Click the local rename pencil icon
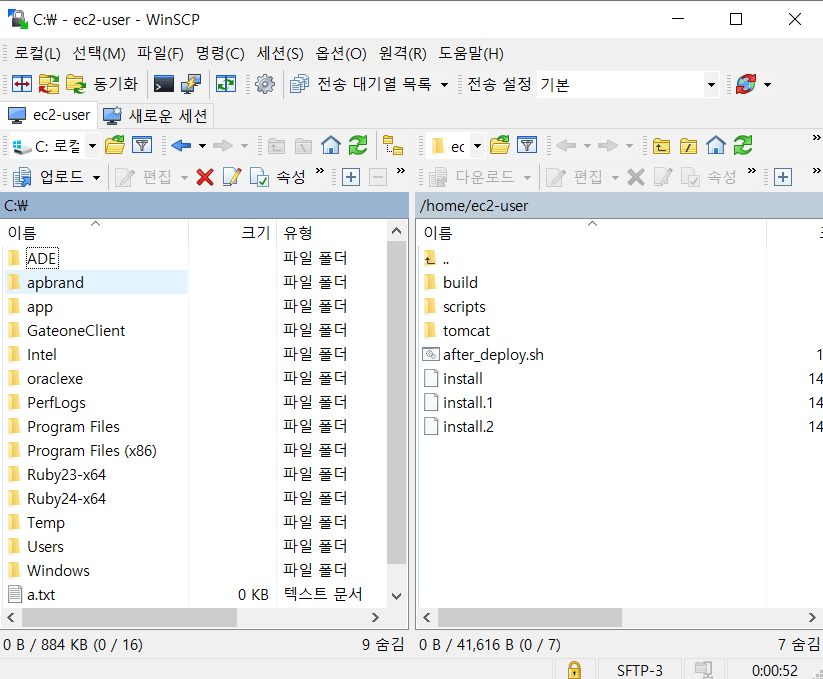 tap(231, 177)
